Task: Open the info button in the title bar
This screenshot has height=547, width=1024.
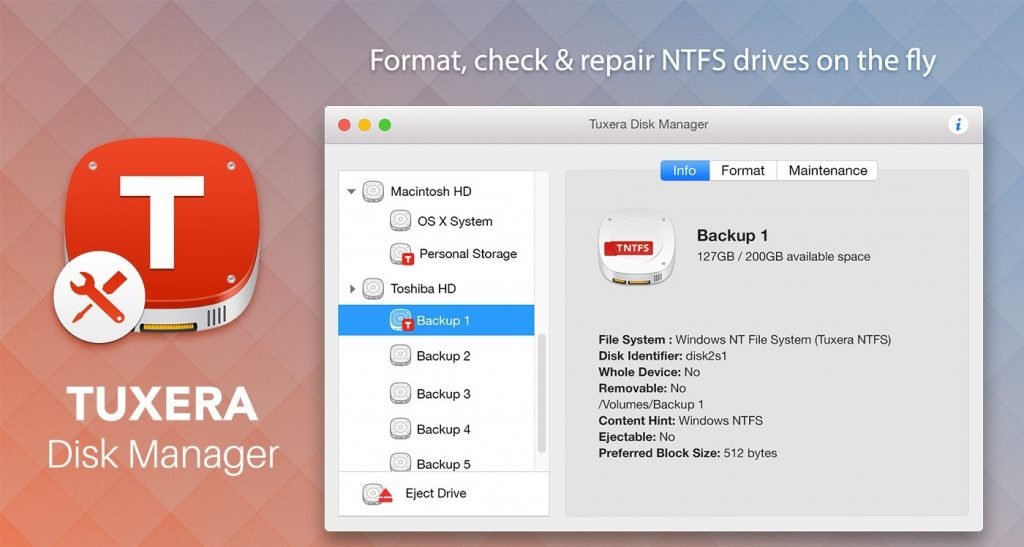Action: 958,124
